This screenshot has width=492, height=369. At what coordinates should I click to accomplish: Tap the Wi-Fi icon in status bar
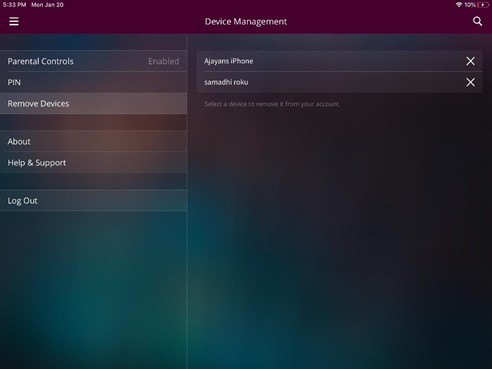click(x=459, y=5)
